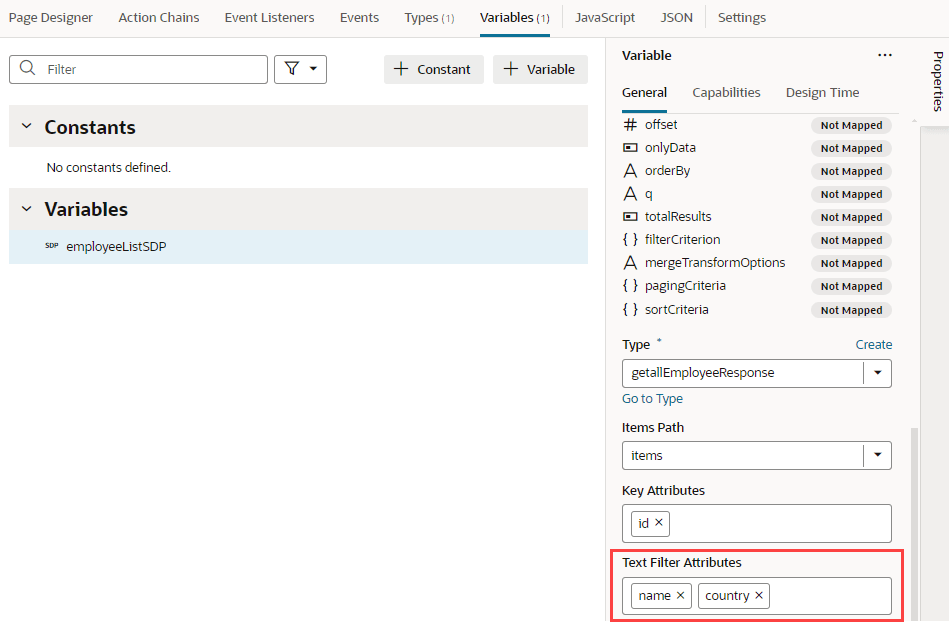Open the Type dropdown arrow
949x622 pixels.
pos(878,373)
